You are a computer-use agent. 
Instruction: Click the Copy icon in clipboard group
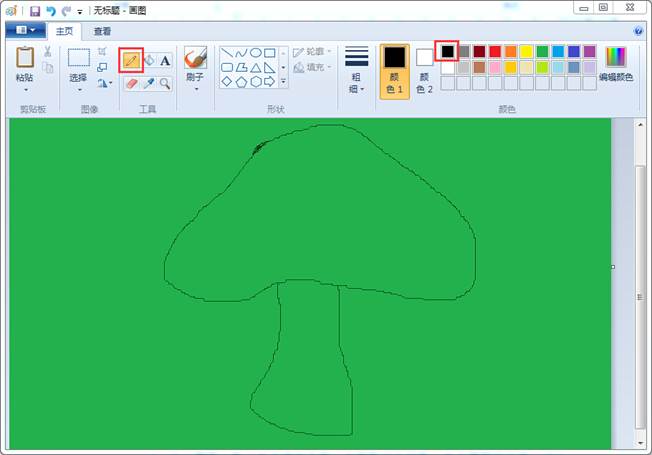point(47,67)
